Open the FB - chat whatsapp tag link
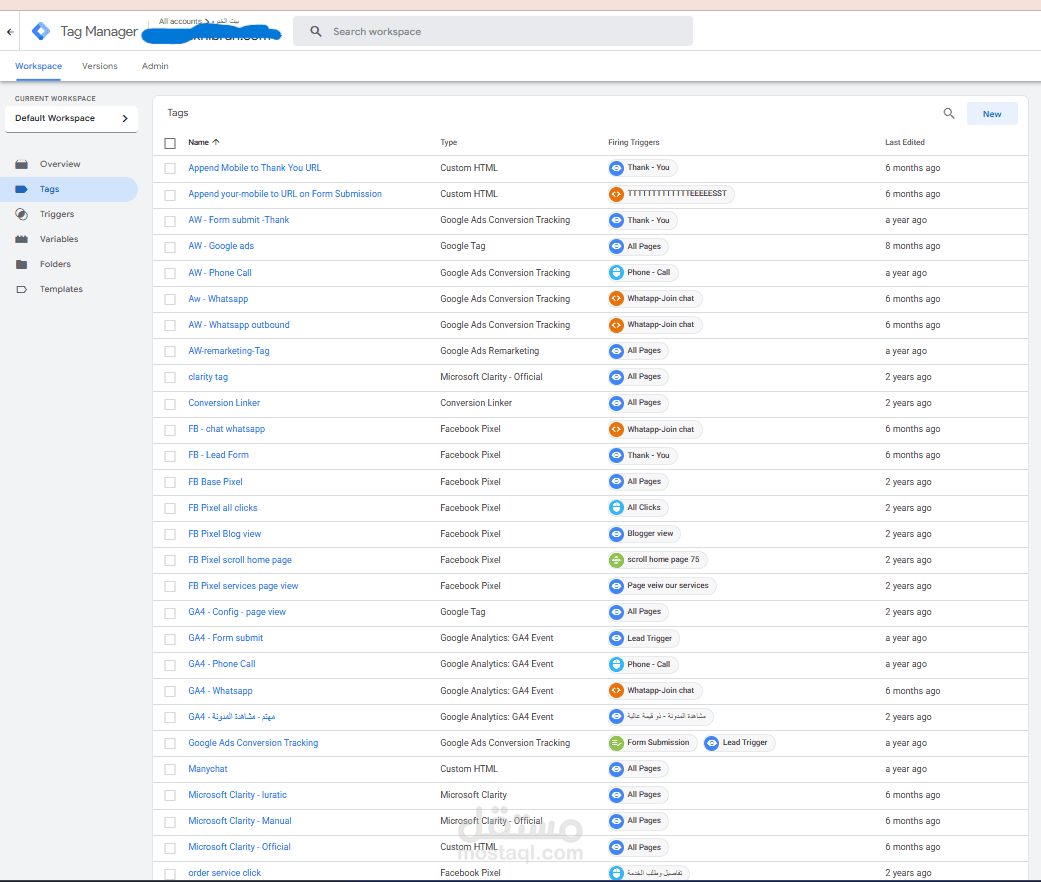The width and height of the screenshot is (1041, 882). pos(226,429)
